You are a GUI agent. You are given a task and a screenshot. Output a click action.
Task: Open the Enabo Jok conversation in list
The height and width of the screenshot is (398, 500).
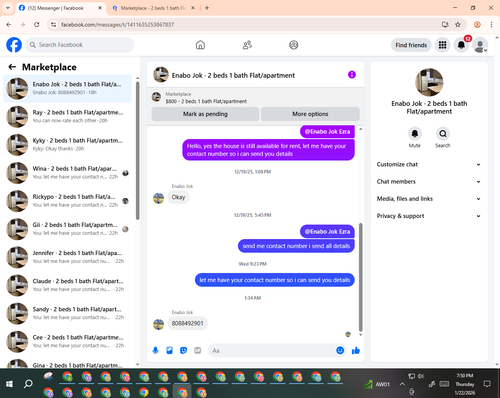pyautogui.click(x=67, y=88)
